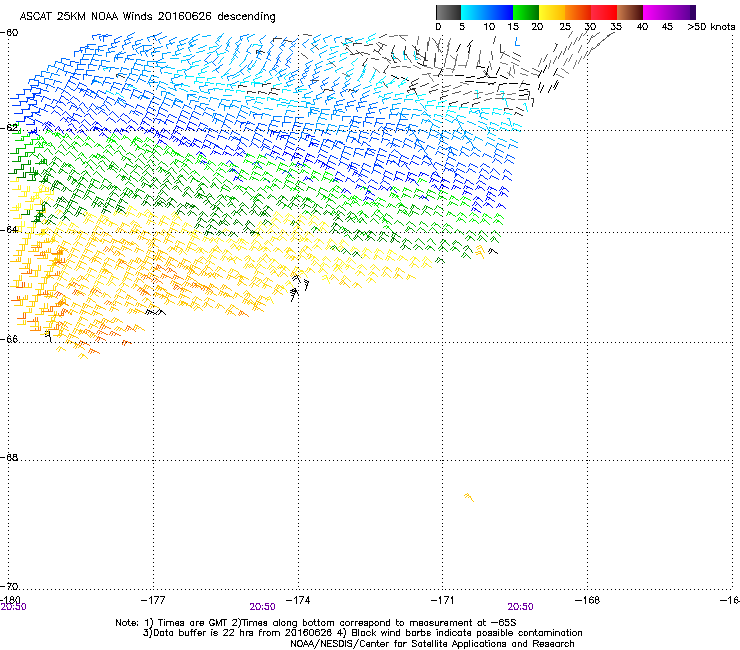
Task: Click the brown 35-40 knots color segment
Action: 630,12
